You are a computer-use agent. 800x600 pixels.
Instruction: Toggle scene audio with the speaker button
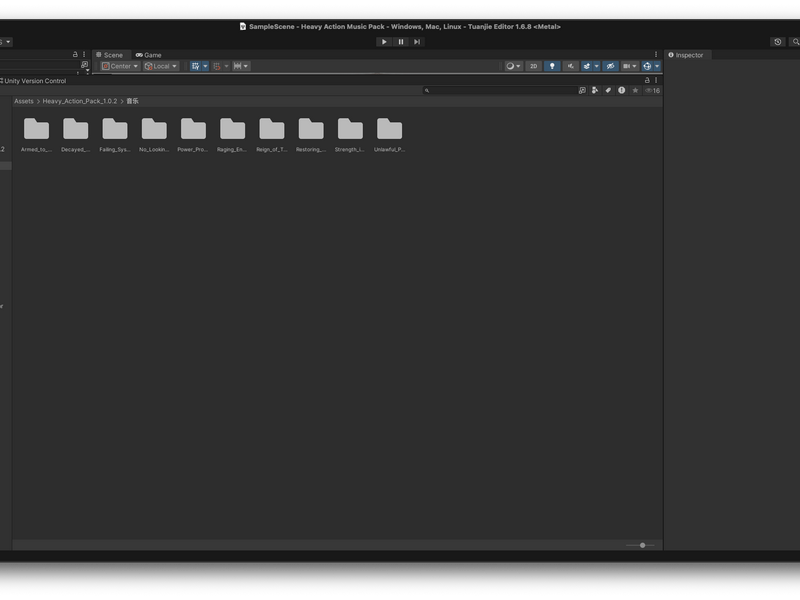570,66
